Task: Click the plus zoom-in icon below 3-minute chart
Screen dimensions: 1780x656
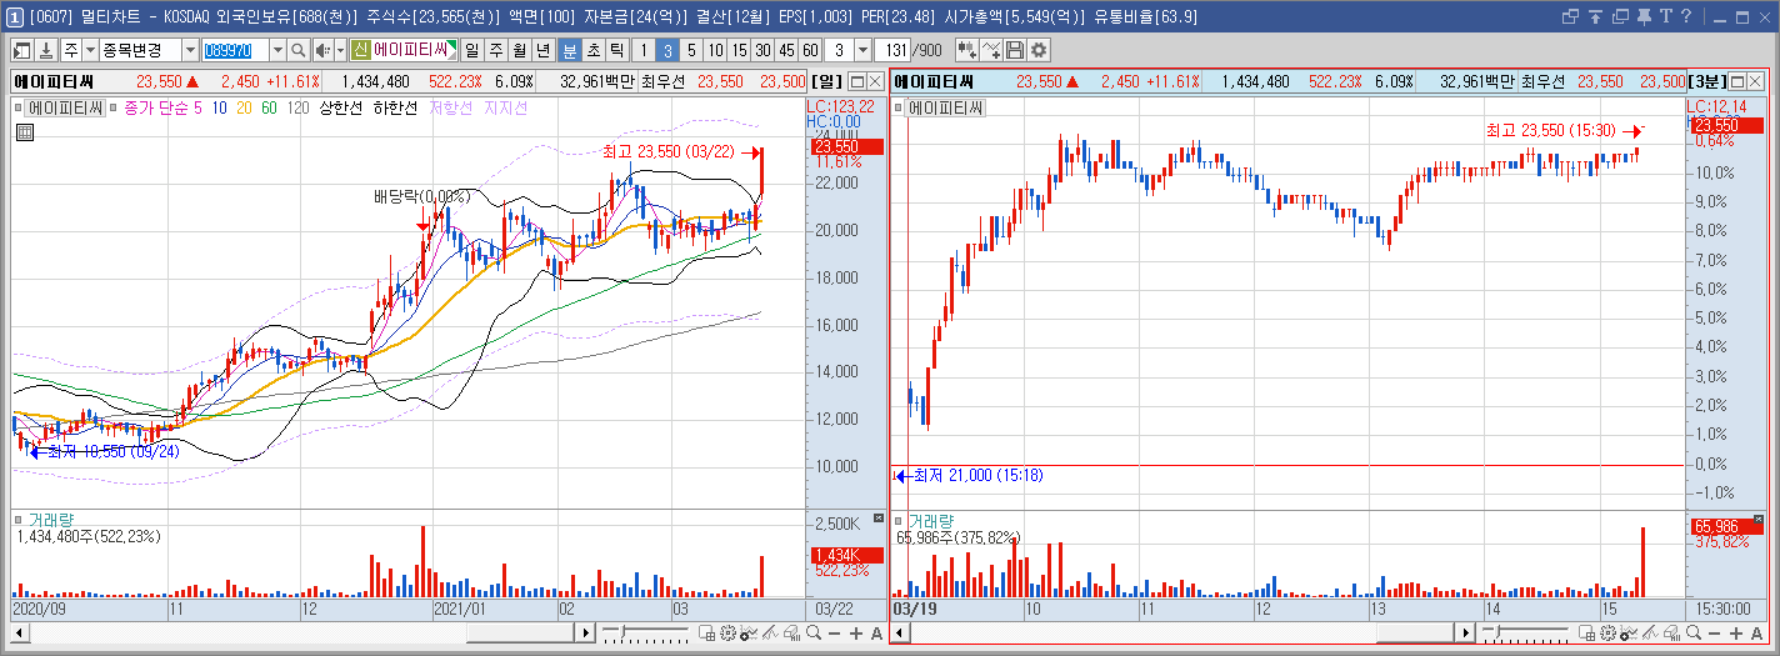Action: tap(1736, 633)
